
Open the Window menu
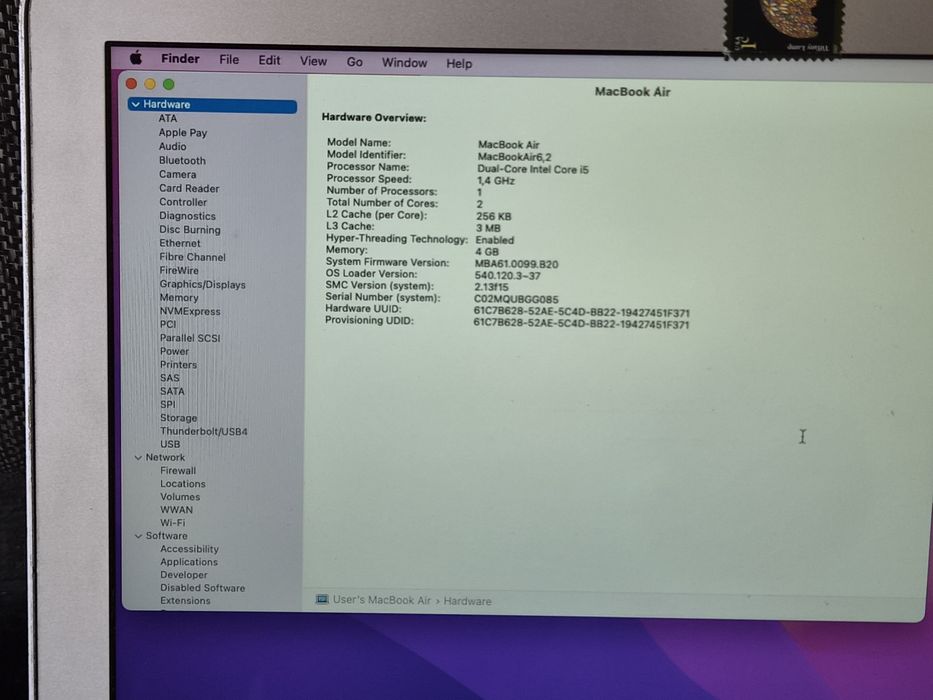[x=405, y=62]
